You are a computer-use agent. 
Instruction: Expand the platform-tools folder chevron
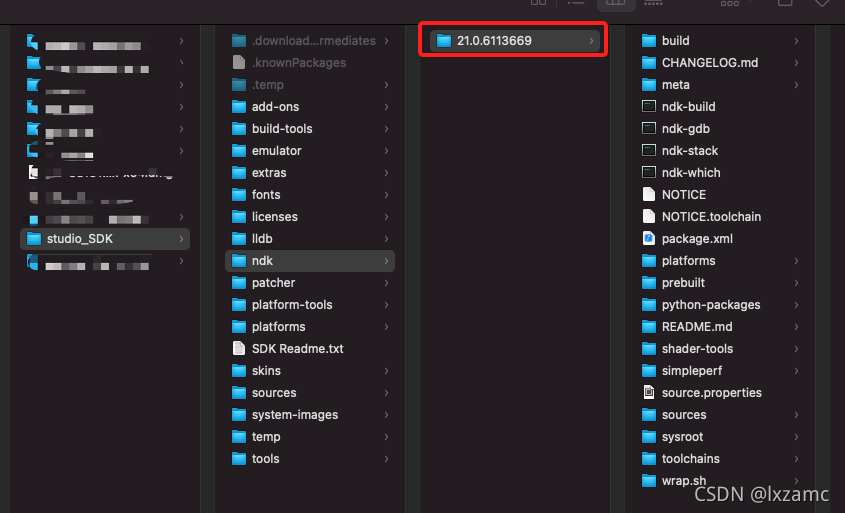386,304
